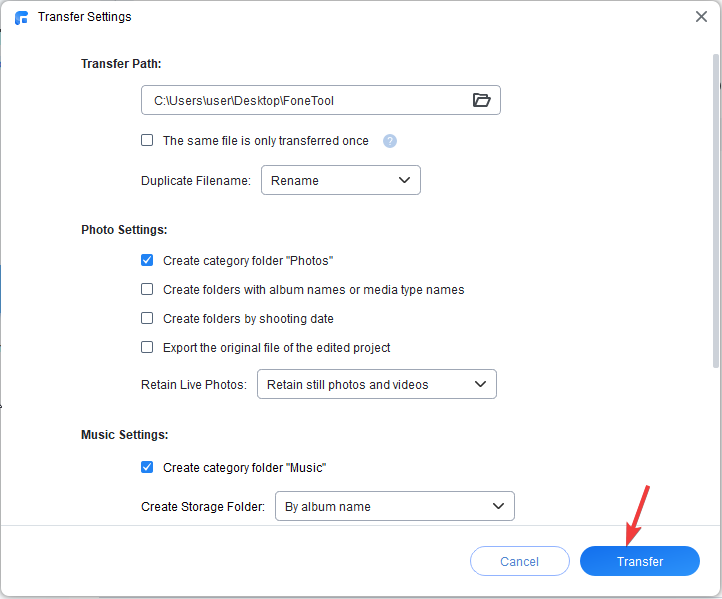The width and height of the screenshot is (722, 599).
Task: Open folder browser for transfer path
Action: 481,100
